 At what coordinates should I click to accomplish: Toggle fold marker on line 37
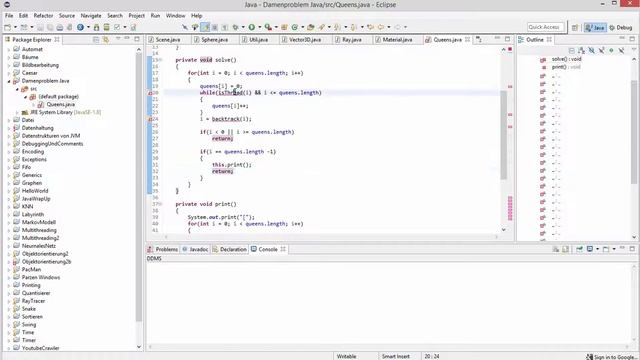(161, 204)
